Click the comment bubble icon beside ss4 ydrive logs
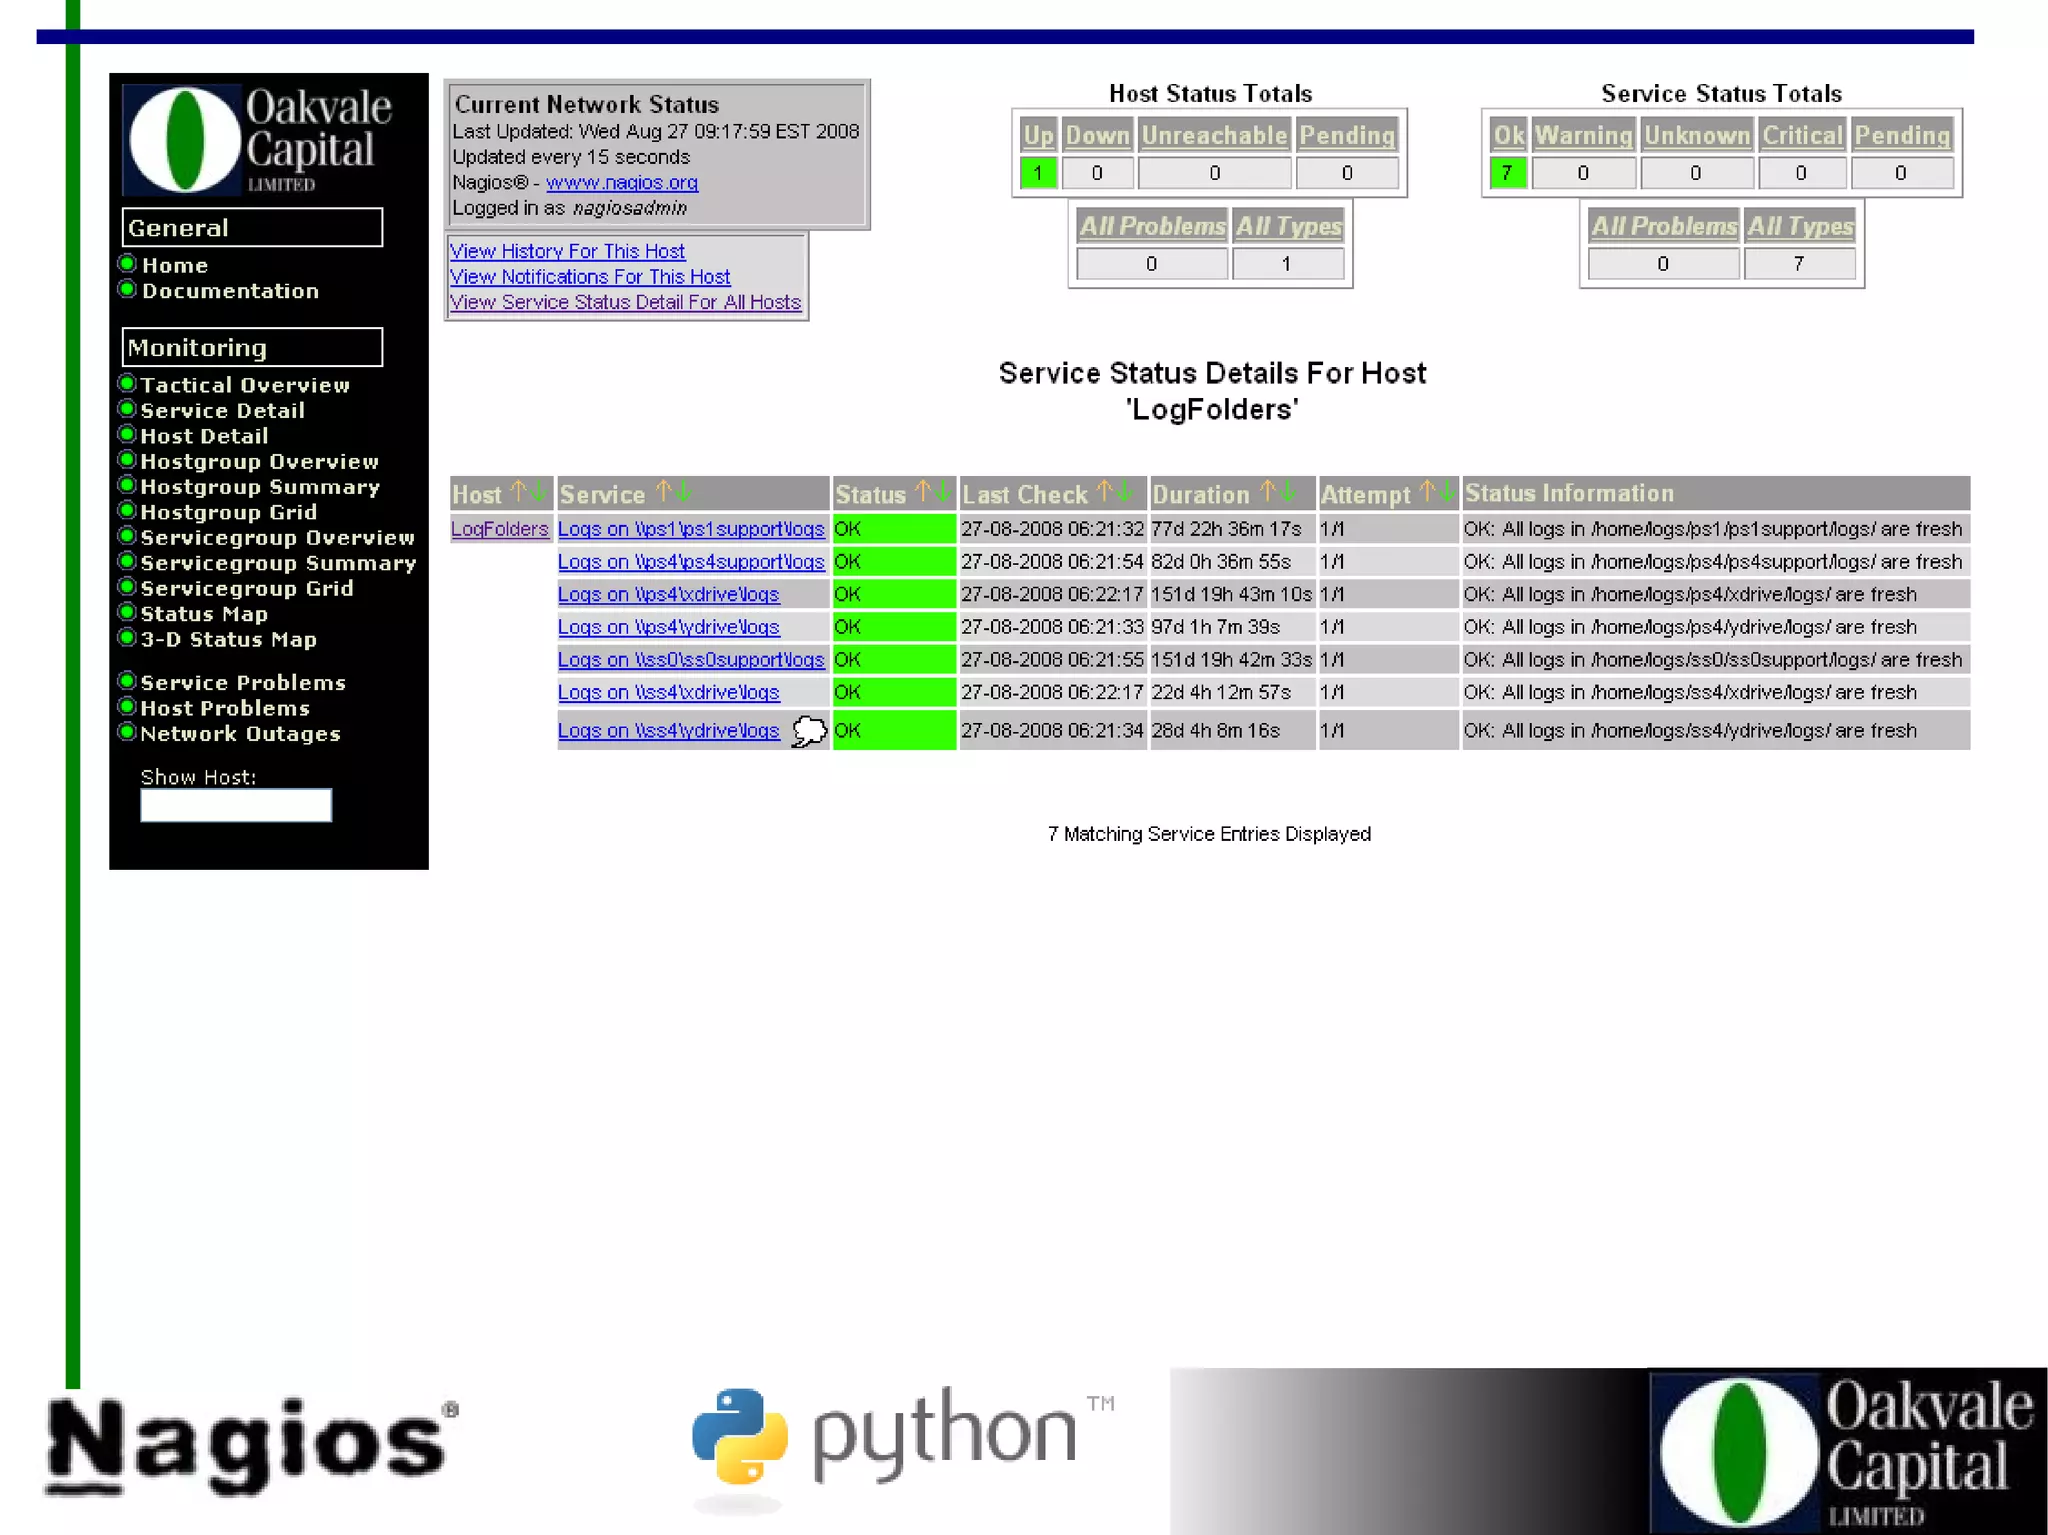 point(809,731)
